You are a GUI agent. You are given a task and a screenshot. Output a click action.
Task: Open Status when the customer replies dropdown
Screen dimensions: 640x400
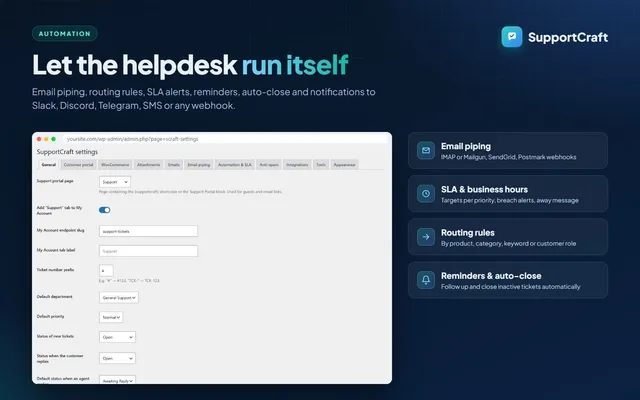(x=117, y=358)
